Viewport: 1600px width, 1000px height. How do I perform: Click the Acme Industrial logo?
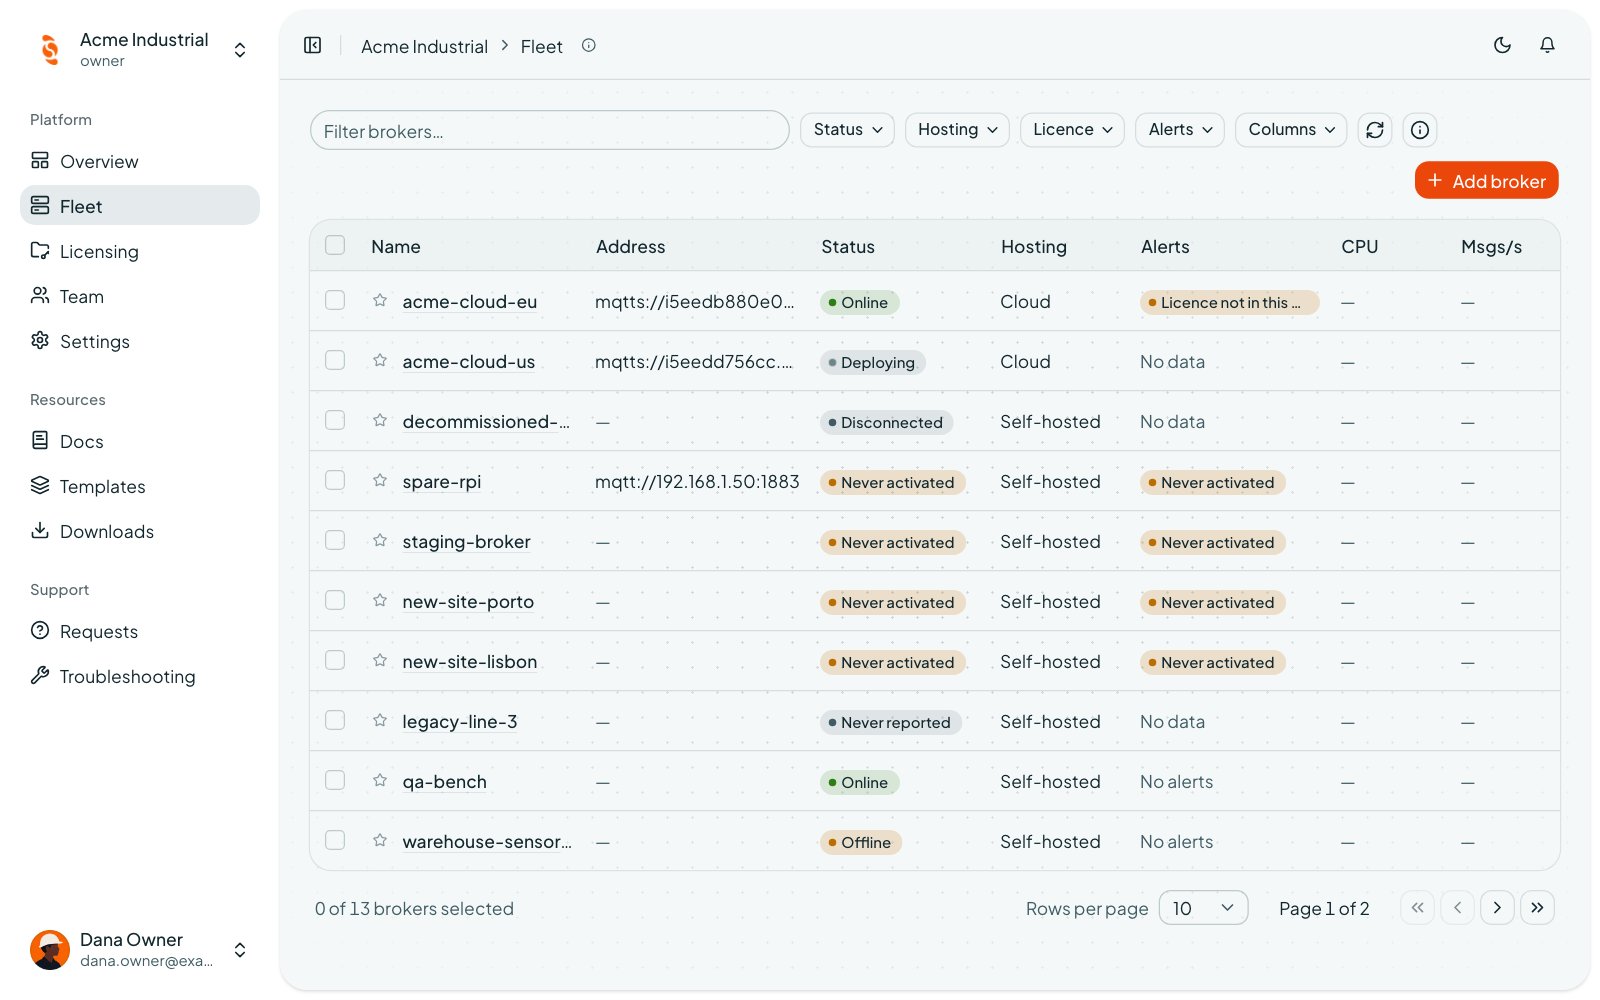click(x=50, y=49)
